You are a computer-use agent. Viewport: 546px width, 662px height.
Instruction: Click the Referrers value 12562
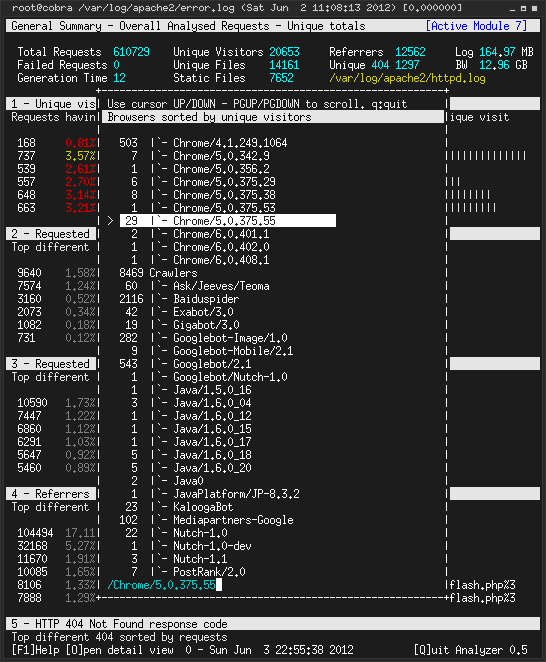tap(410, 52)
